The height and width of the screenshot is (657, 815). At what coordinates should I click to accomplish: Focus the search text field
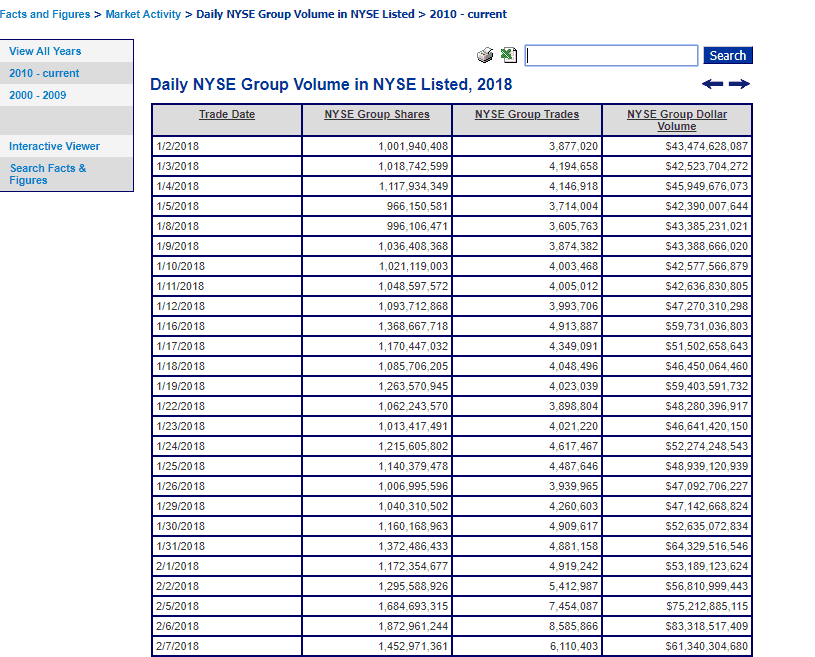click(611, 56)
